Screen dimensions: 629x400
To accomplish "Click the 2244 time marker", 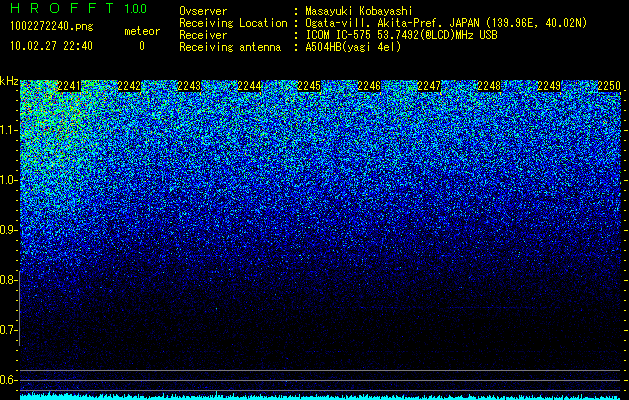I will tap(249, 86).
